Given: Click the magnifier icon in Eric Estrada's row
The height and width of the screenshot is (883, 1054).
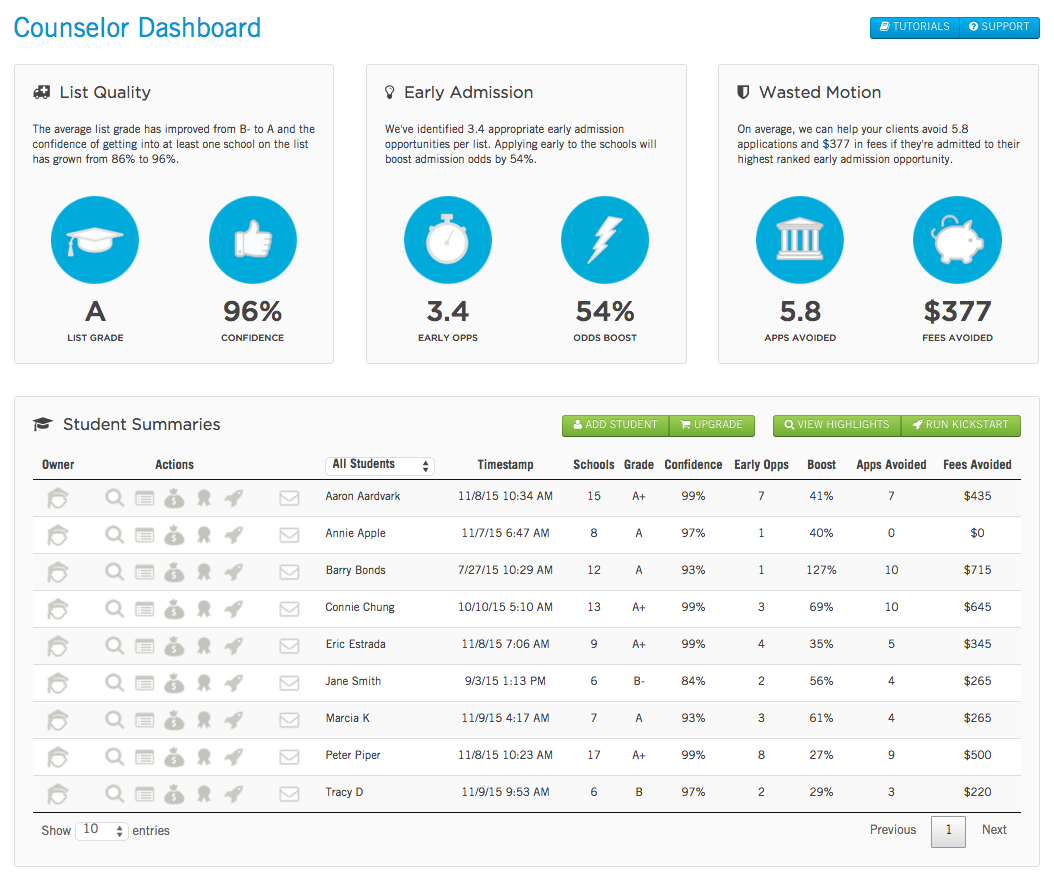Looking at the screenshot, I should tap(115, 646).
